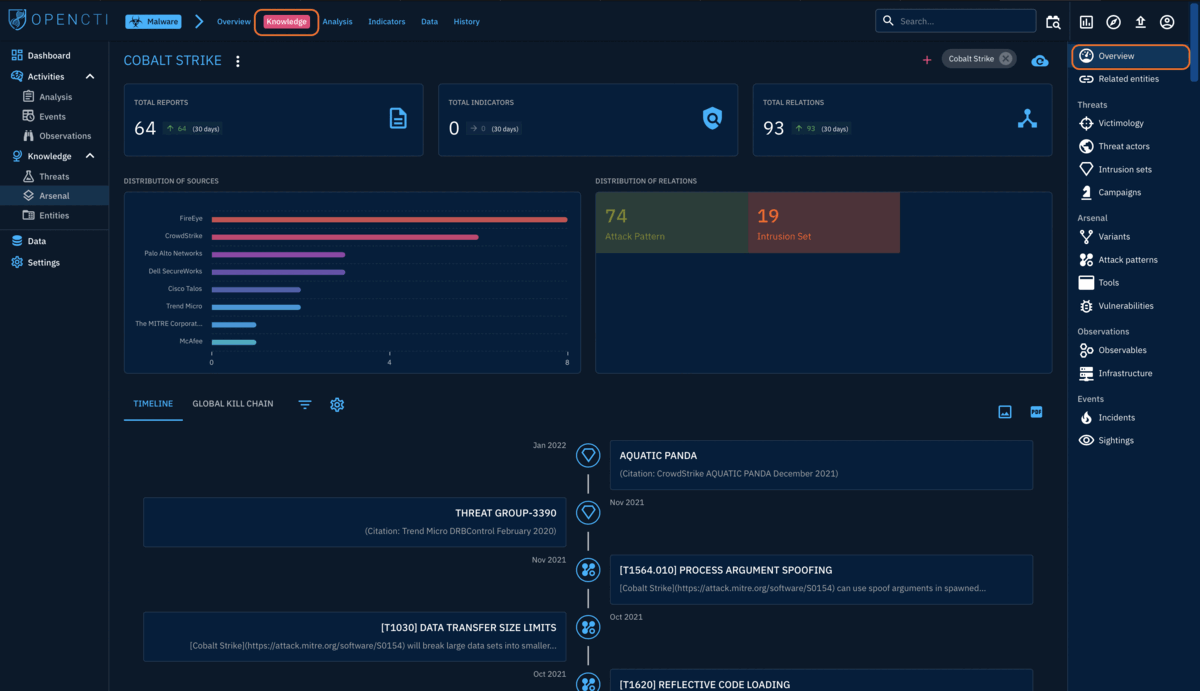This screenshot has height=691, width=1200.
Task: Export timeline as image
Action: (x=1005, y=412)
